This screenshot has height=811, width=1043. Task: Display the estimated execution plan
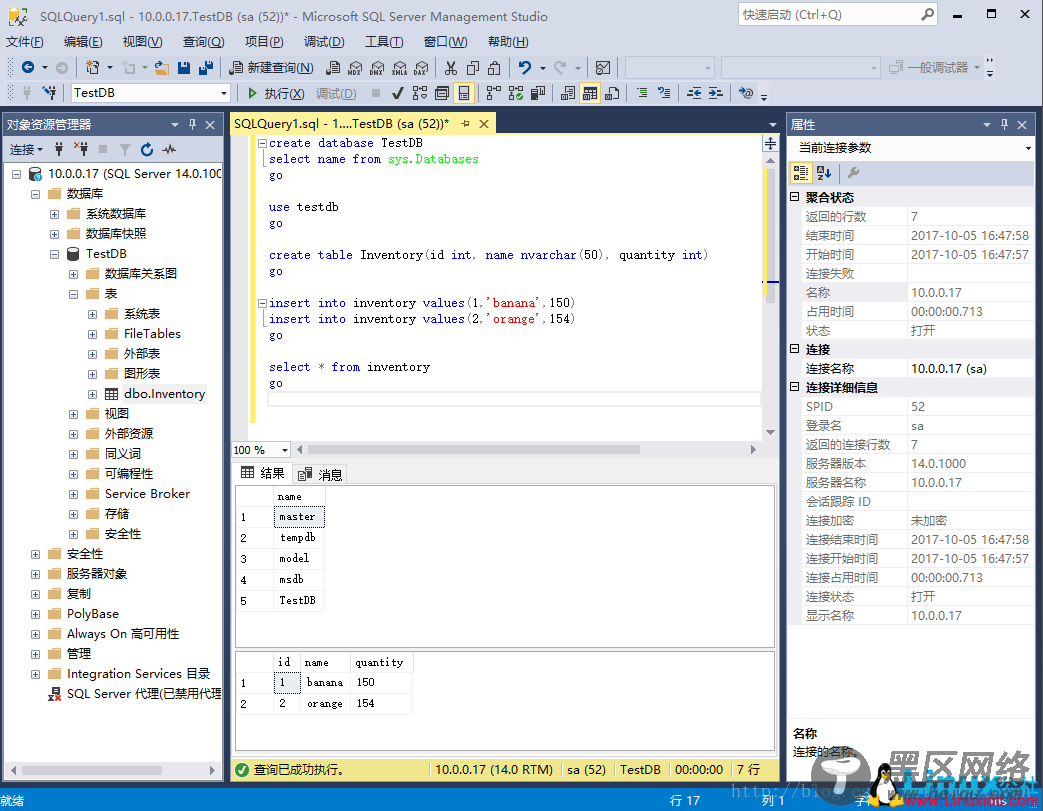click(420, 93)
